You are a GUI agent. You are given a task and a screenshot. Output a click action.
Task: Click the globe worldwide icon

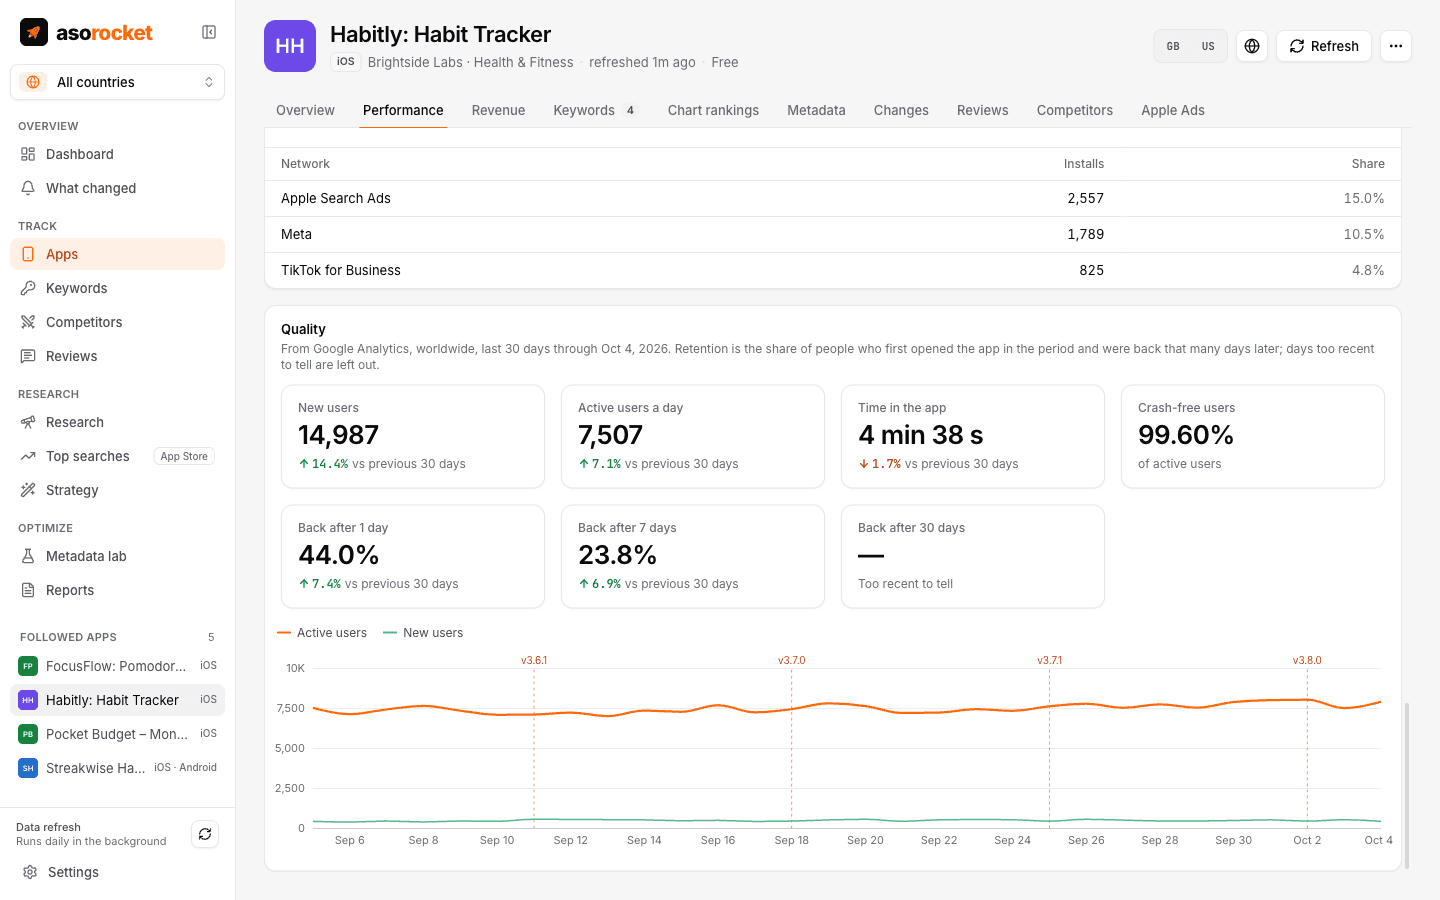pyautogui.click(x=1252, y=46)
